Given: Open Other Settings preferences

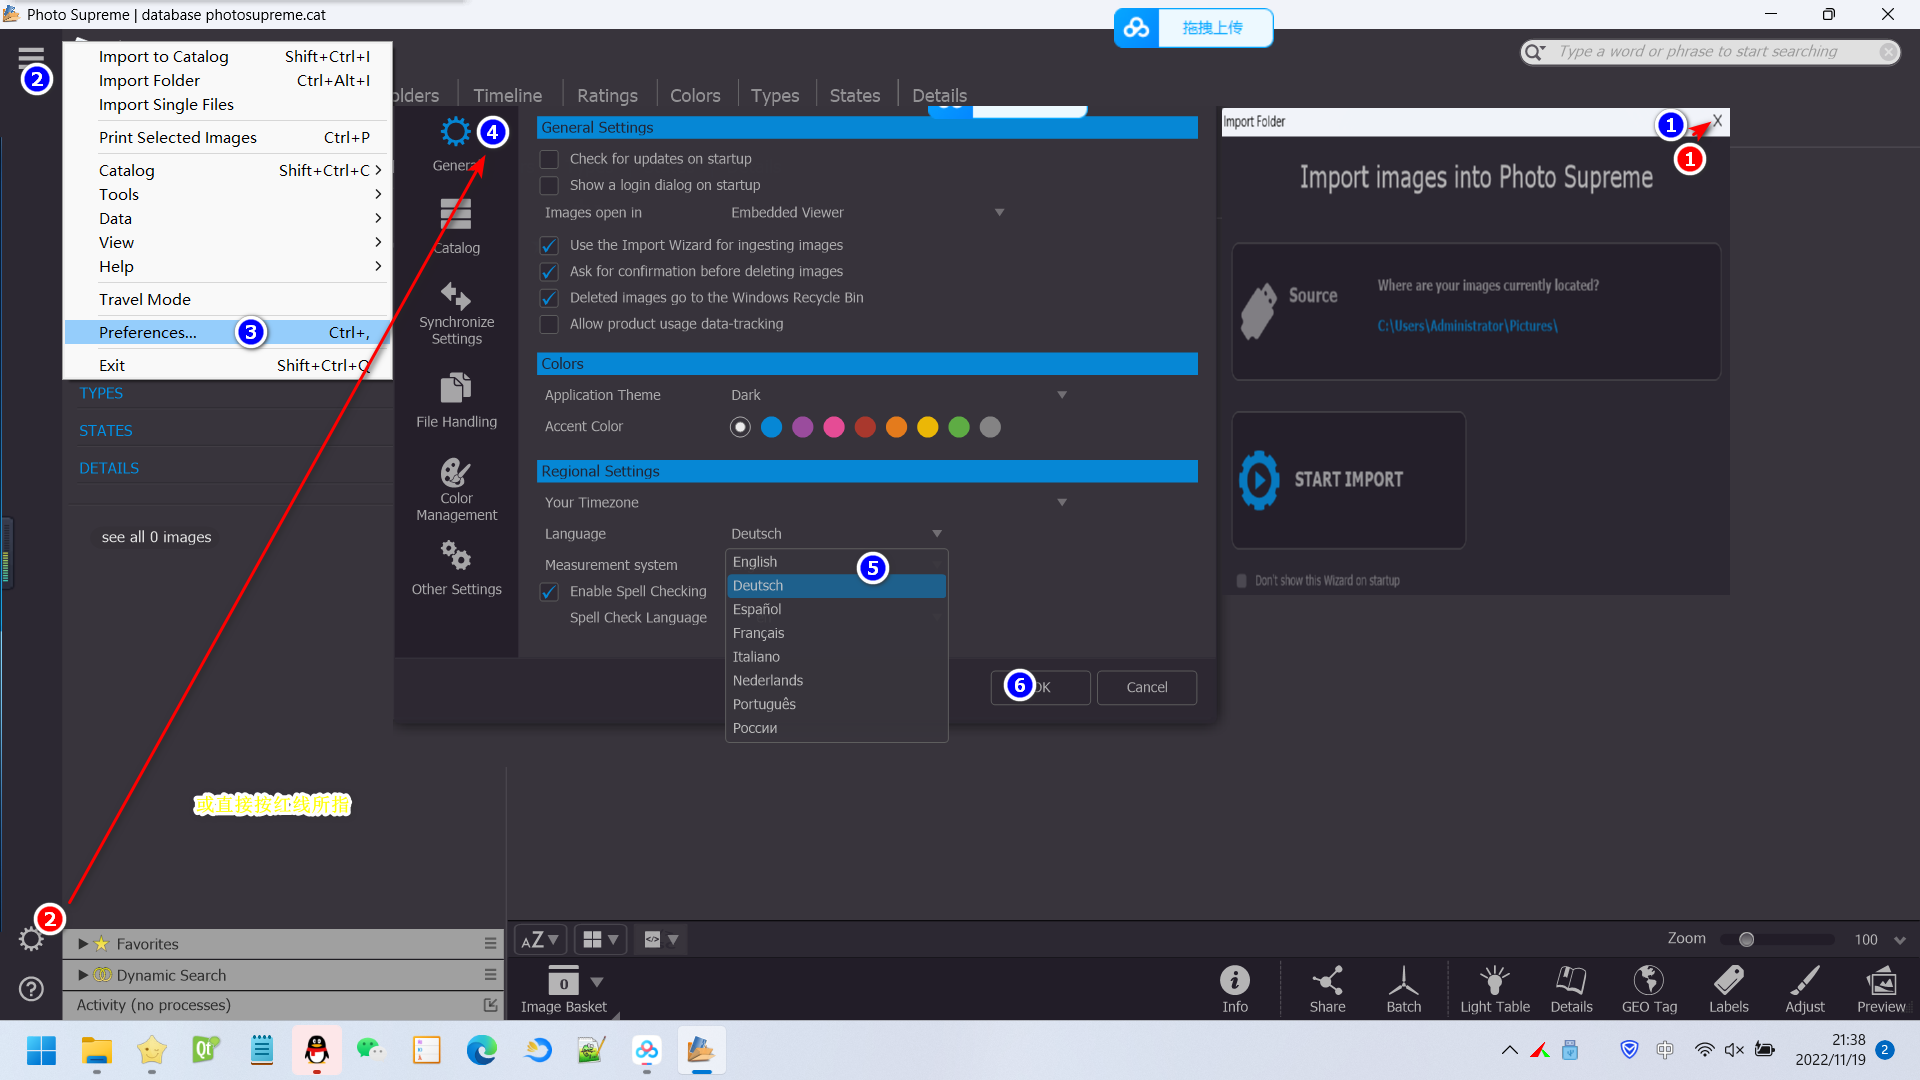Looking at the screenshot, I should (x=456, y=568).
